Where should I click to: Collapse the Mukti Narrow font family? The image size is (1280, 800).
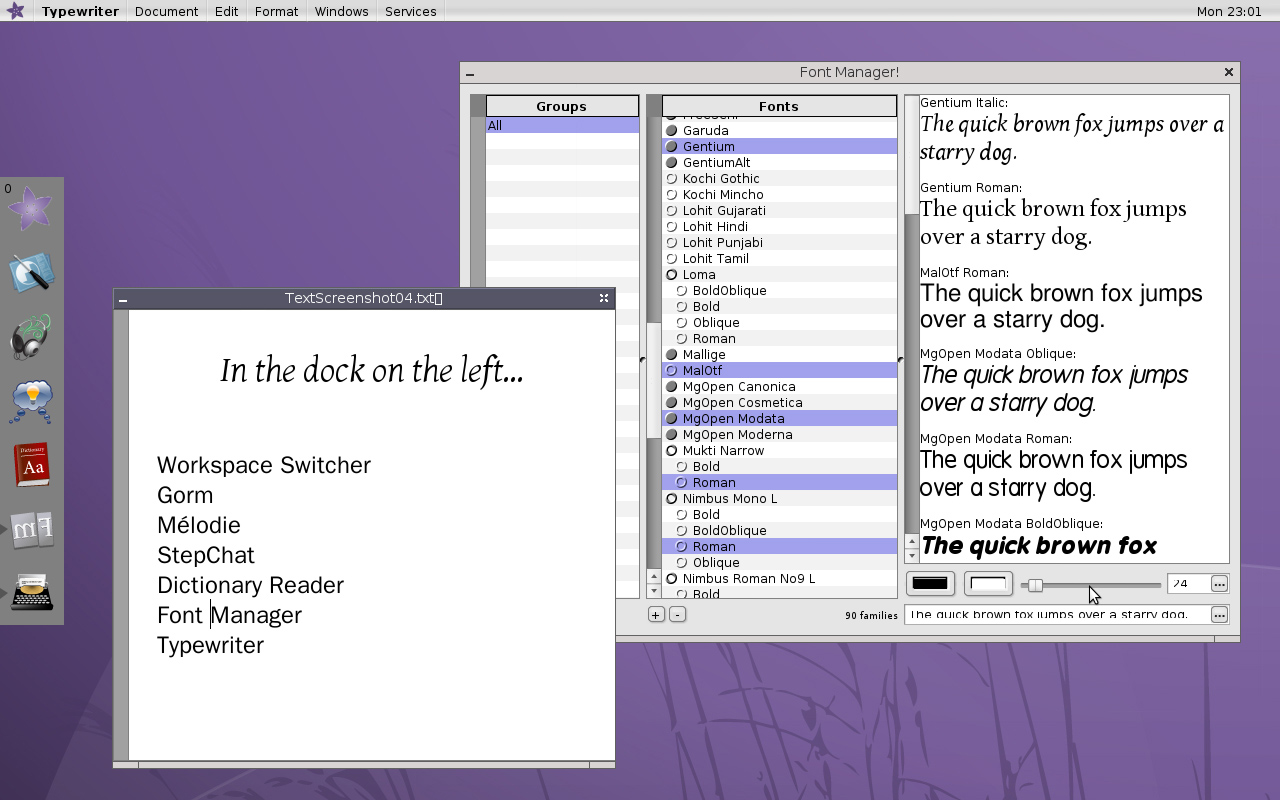pos(672,451)
